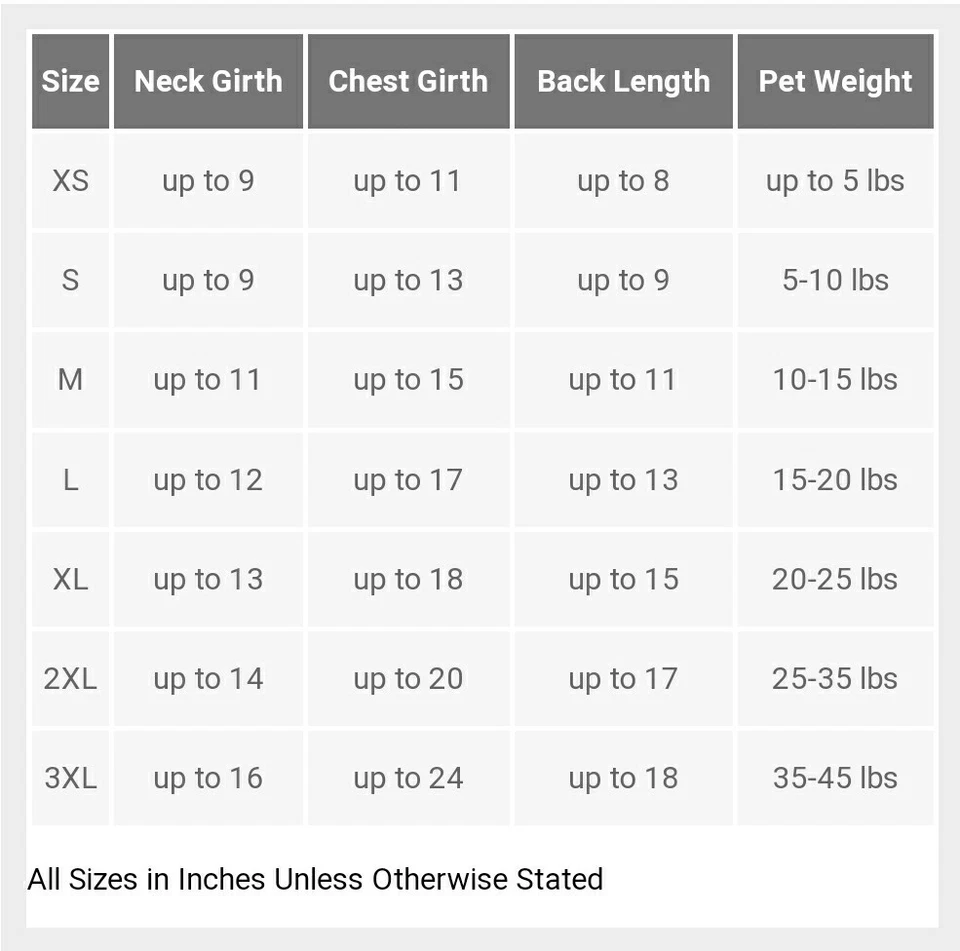This screenshot has width=960, height=951.
Task: Select the 'up to 17' back length cell
Action: [623, 679]
